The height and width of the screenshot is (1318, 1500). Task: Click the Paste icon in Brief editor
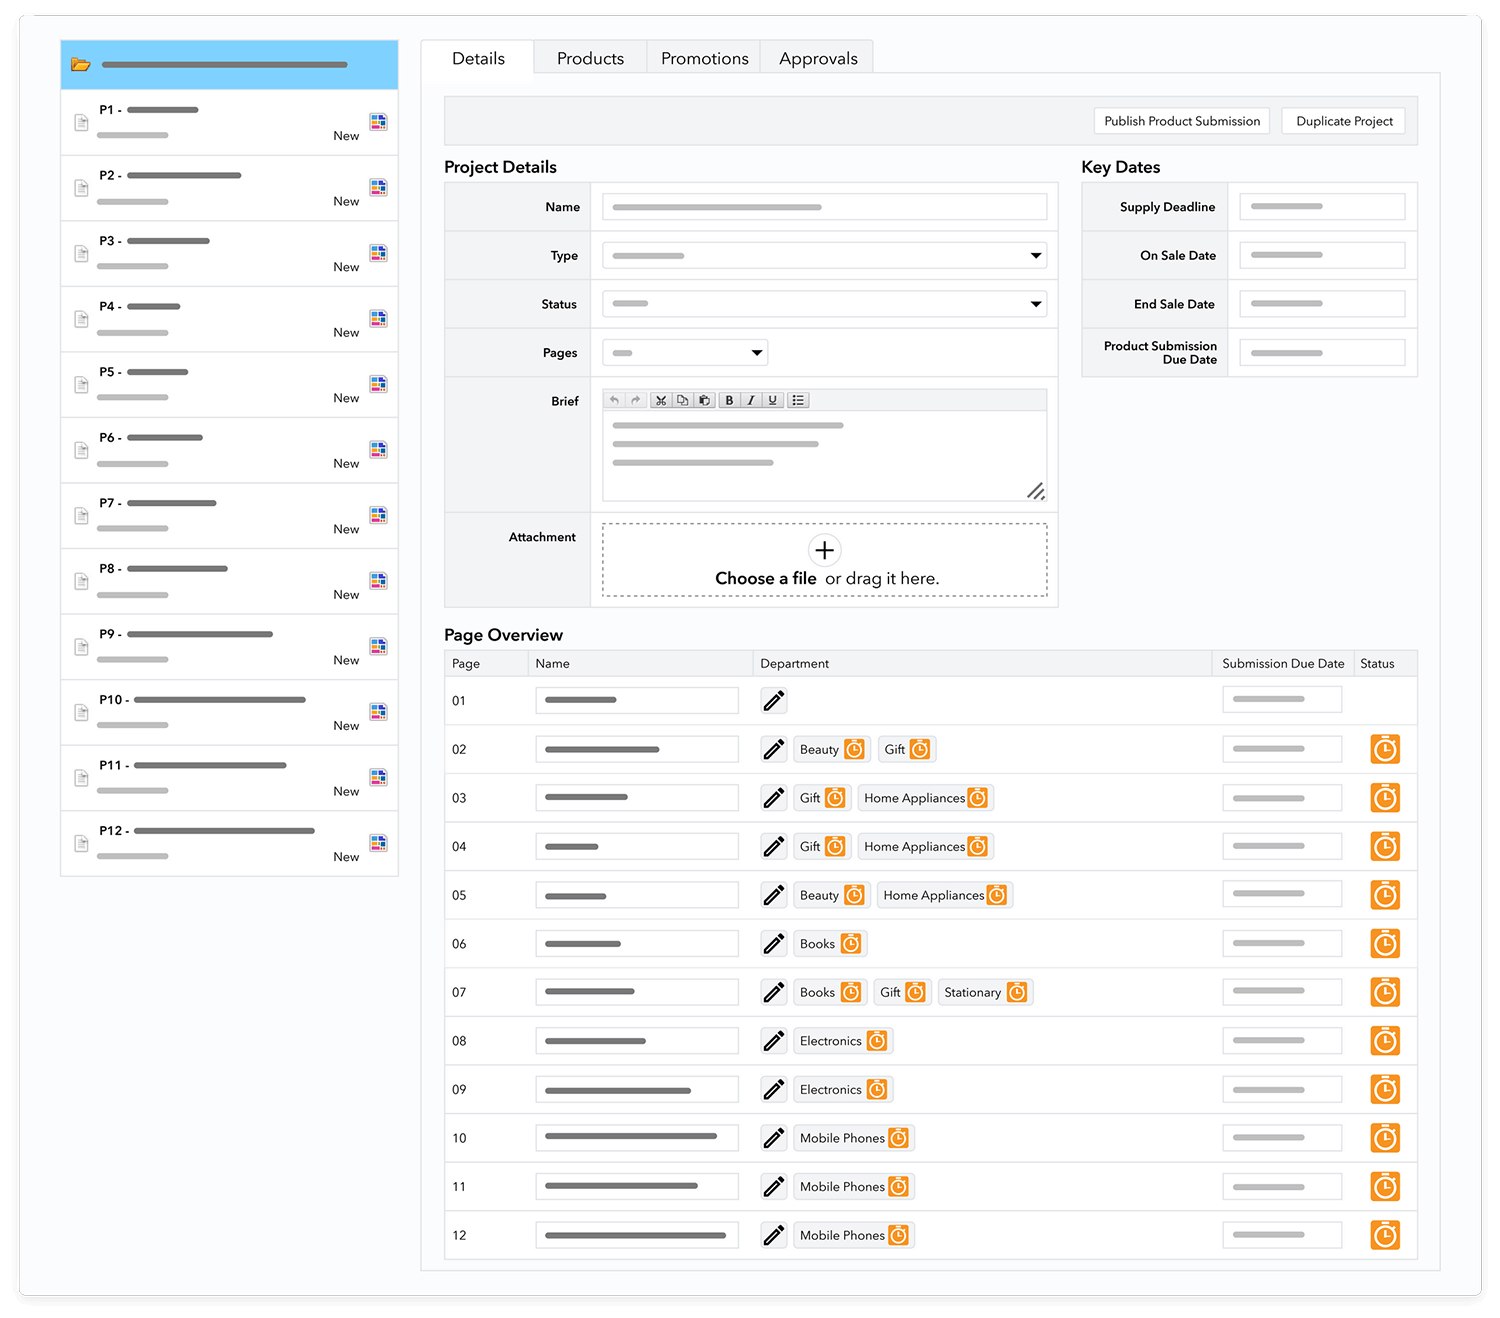pyautogui.click(x=704, y=400)
